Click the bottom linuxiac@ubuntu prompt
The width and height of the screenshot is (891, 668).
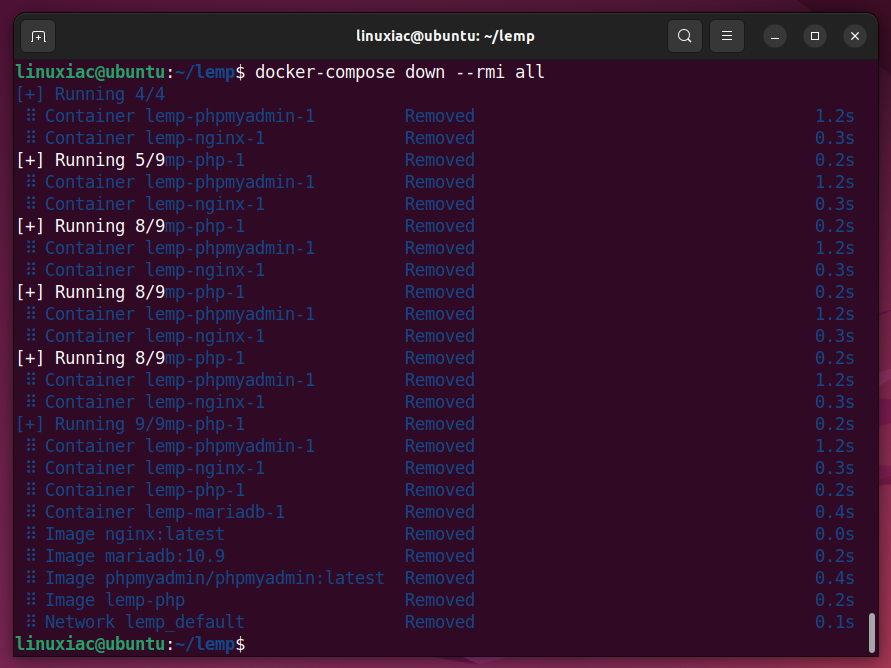[x=130, y=644]
